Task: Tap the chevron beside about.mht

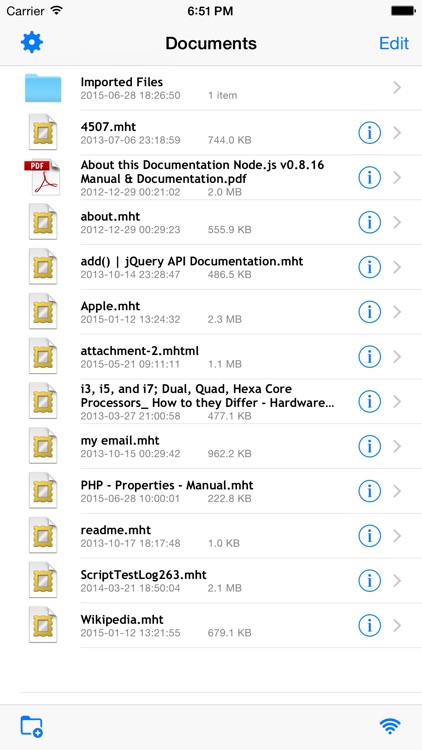Action: [397, 222]
